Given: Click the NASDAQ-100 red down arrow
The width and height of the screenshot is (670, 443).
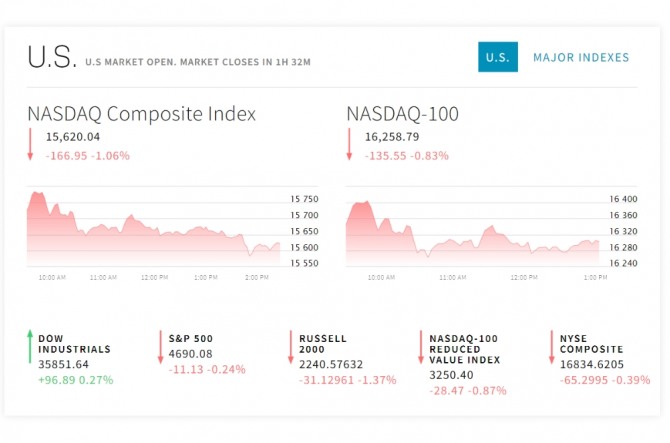Looking at the screenshot, I should click(349, 145).
